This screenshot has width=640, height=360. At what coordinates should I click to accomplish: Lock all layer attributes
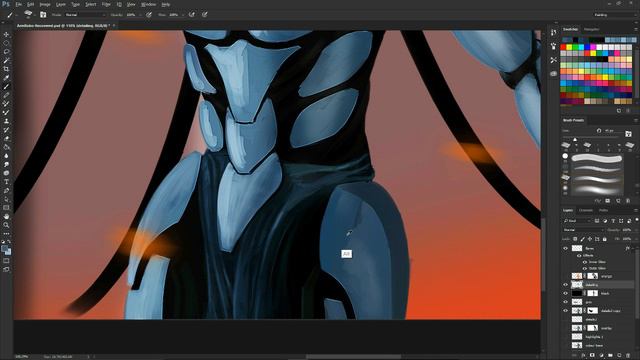[604, 239]
